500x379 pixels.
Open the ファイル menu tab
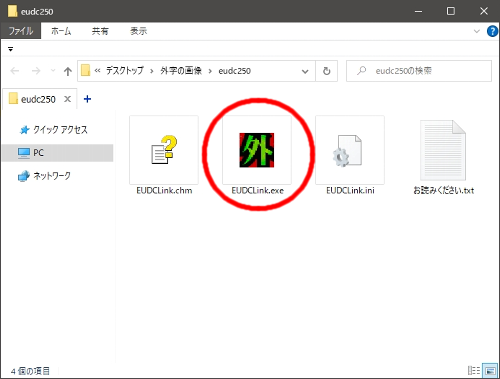click(21, 31)
